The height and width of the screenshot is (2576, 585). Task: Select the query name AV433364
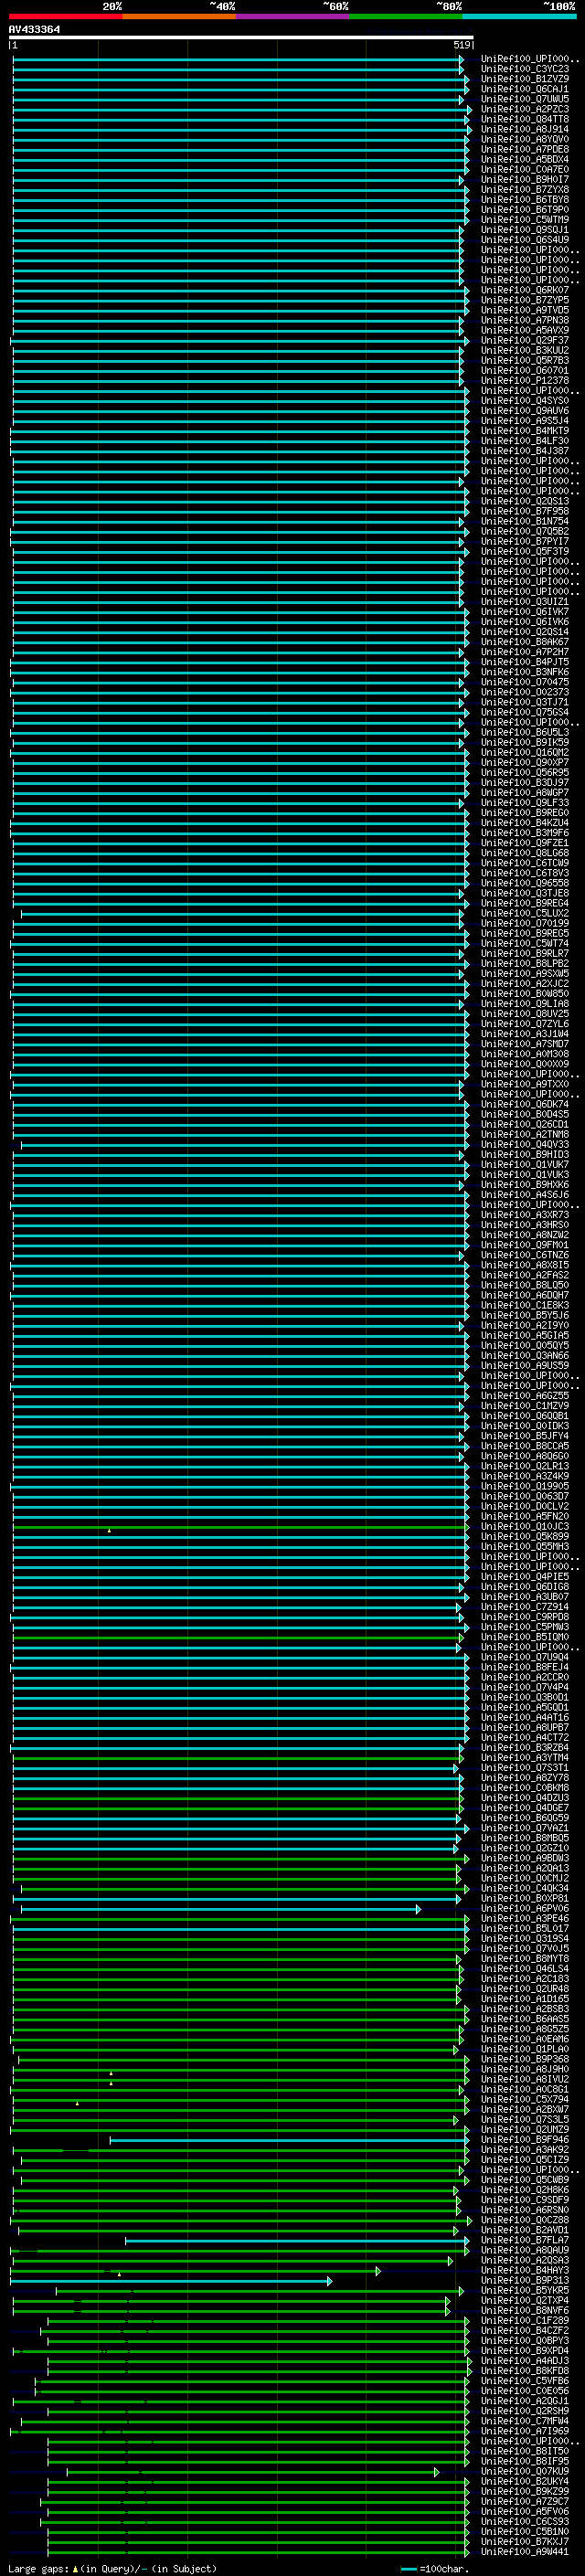(x=34, y=29)
